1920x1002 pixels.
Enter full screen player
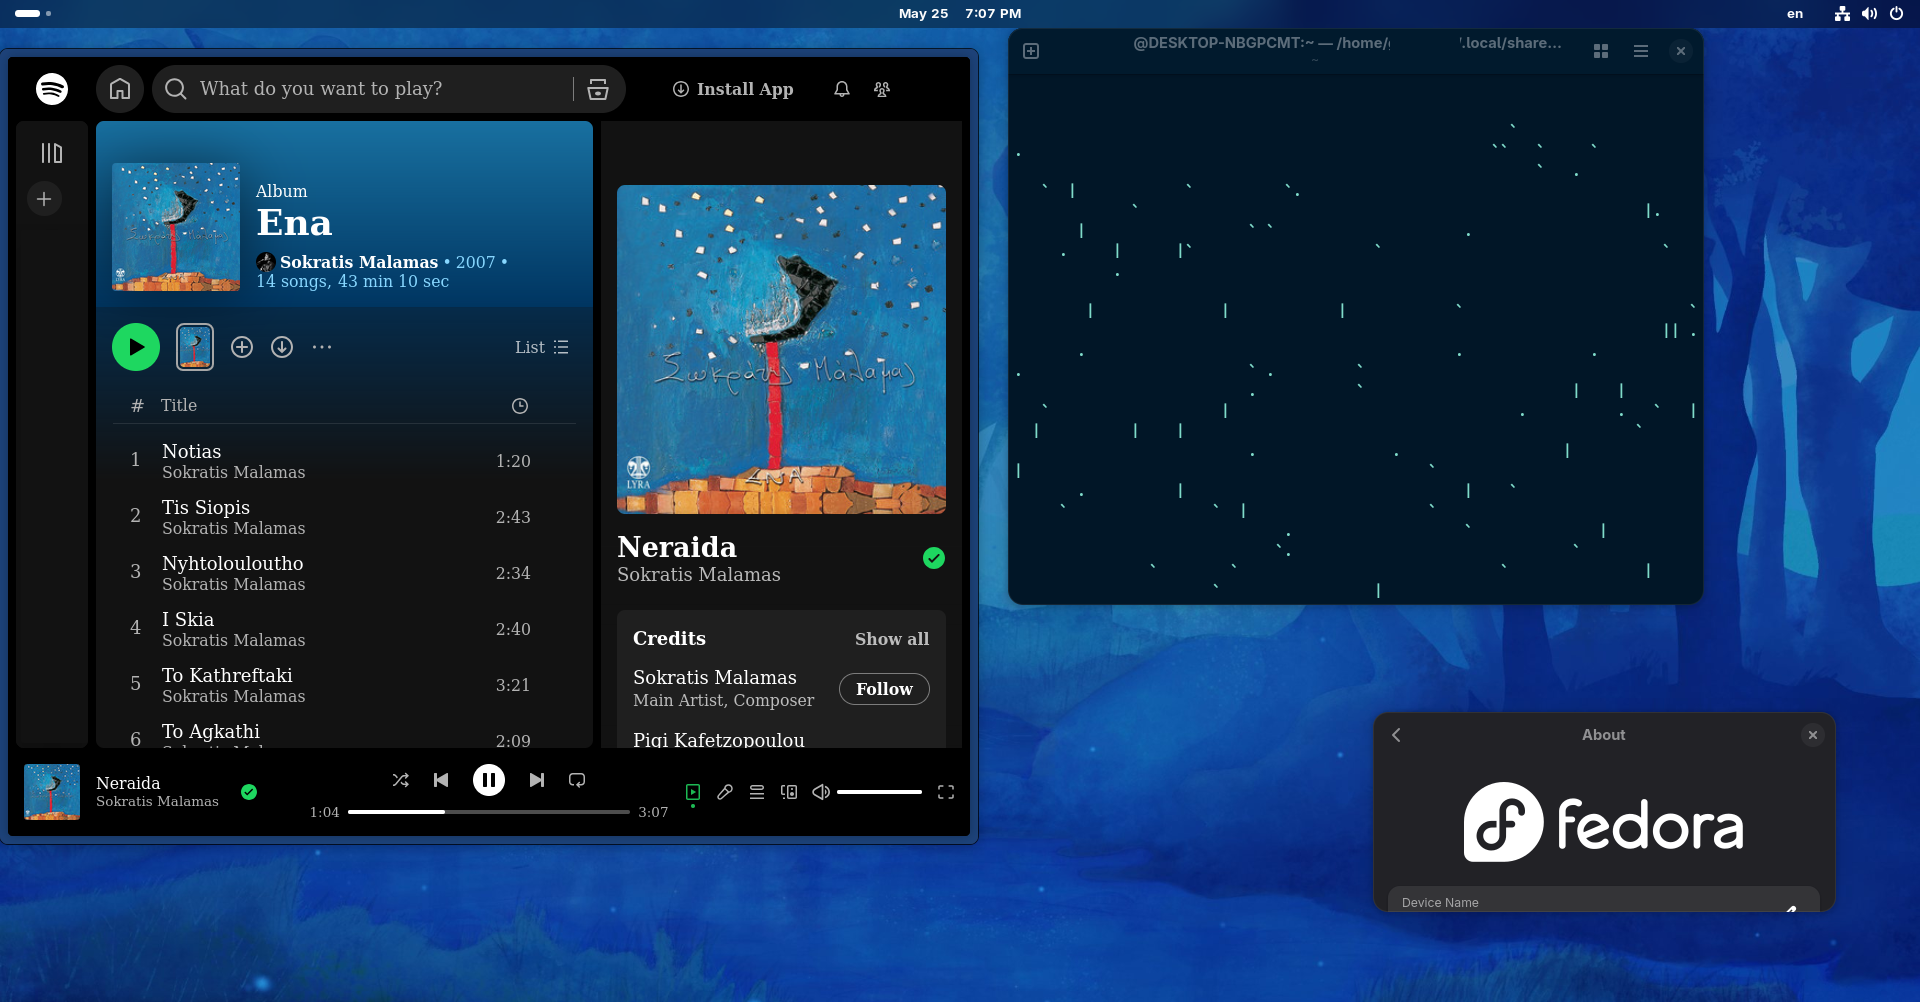(x=946, y=792)
